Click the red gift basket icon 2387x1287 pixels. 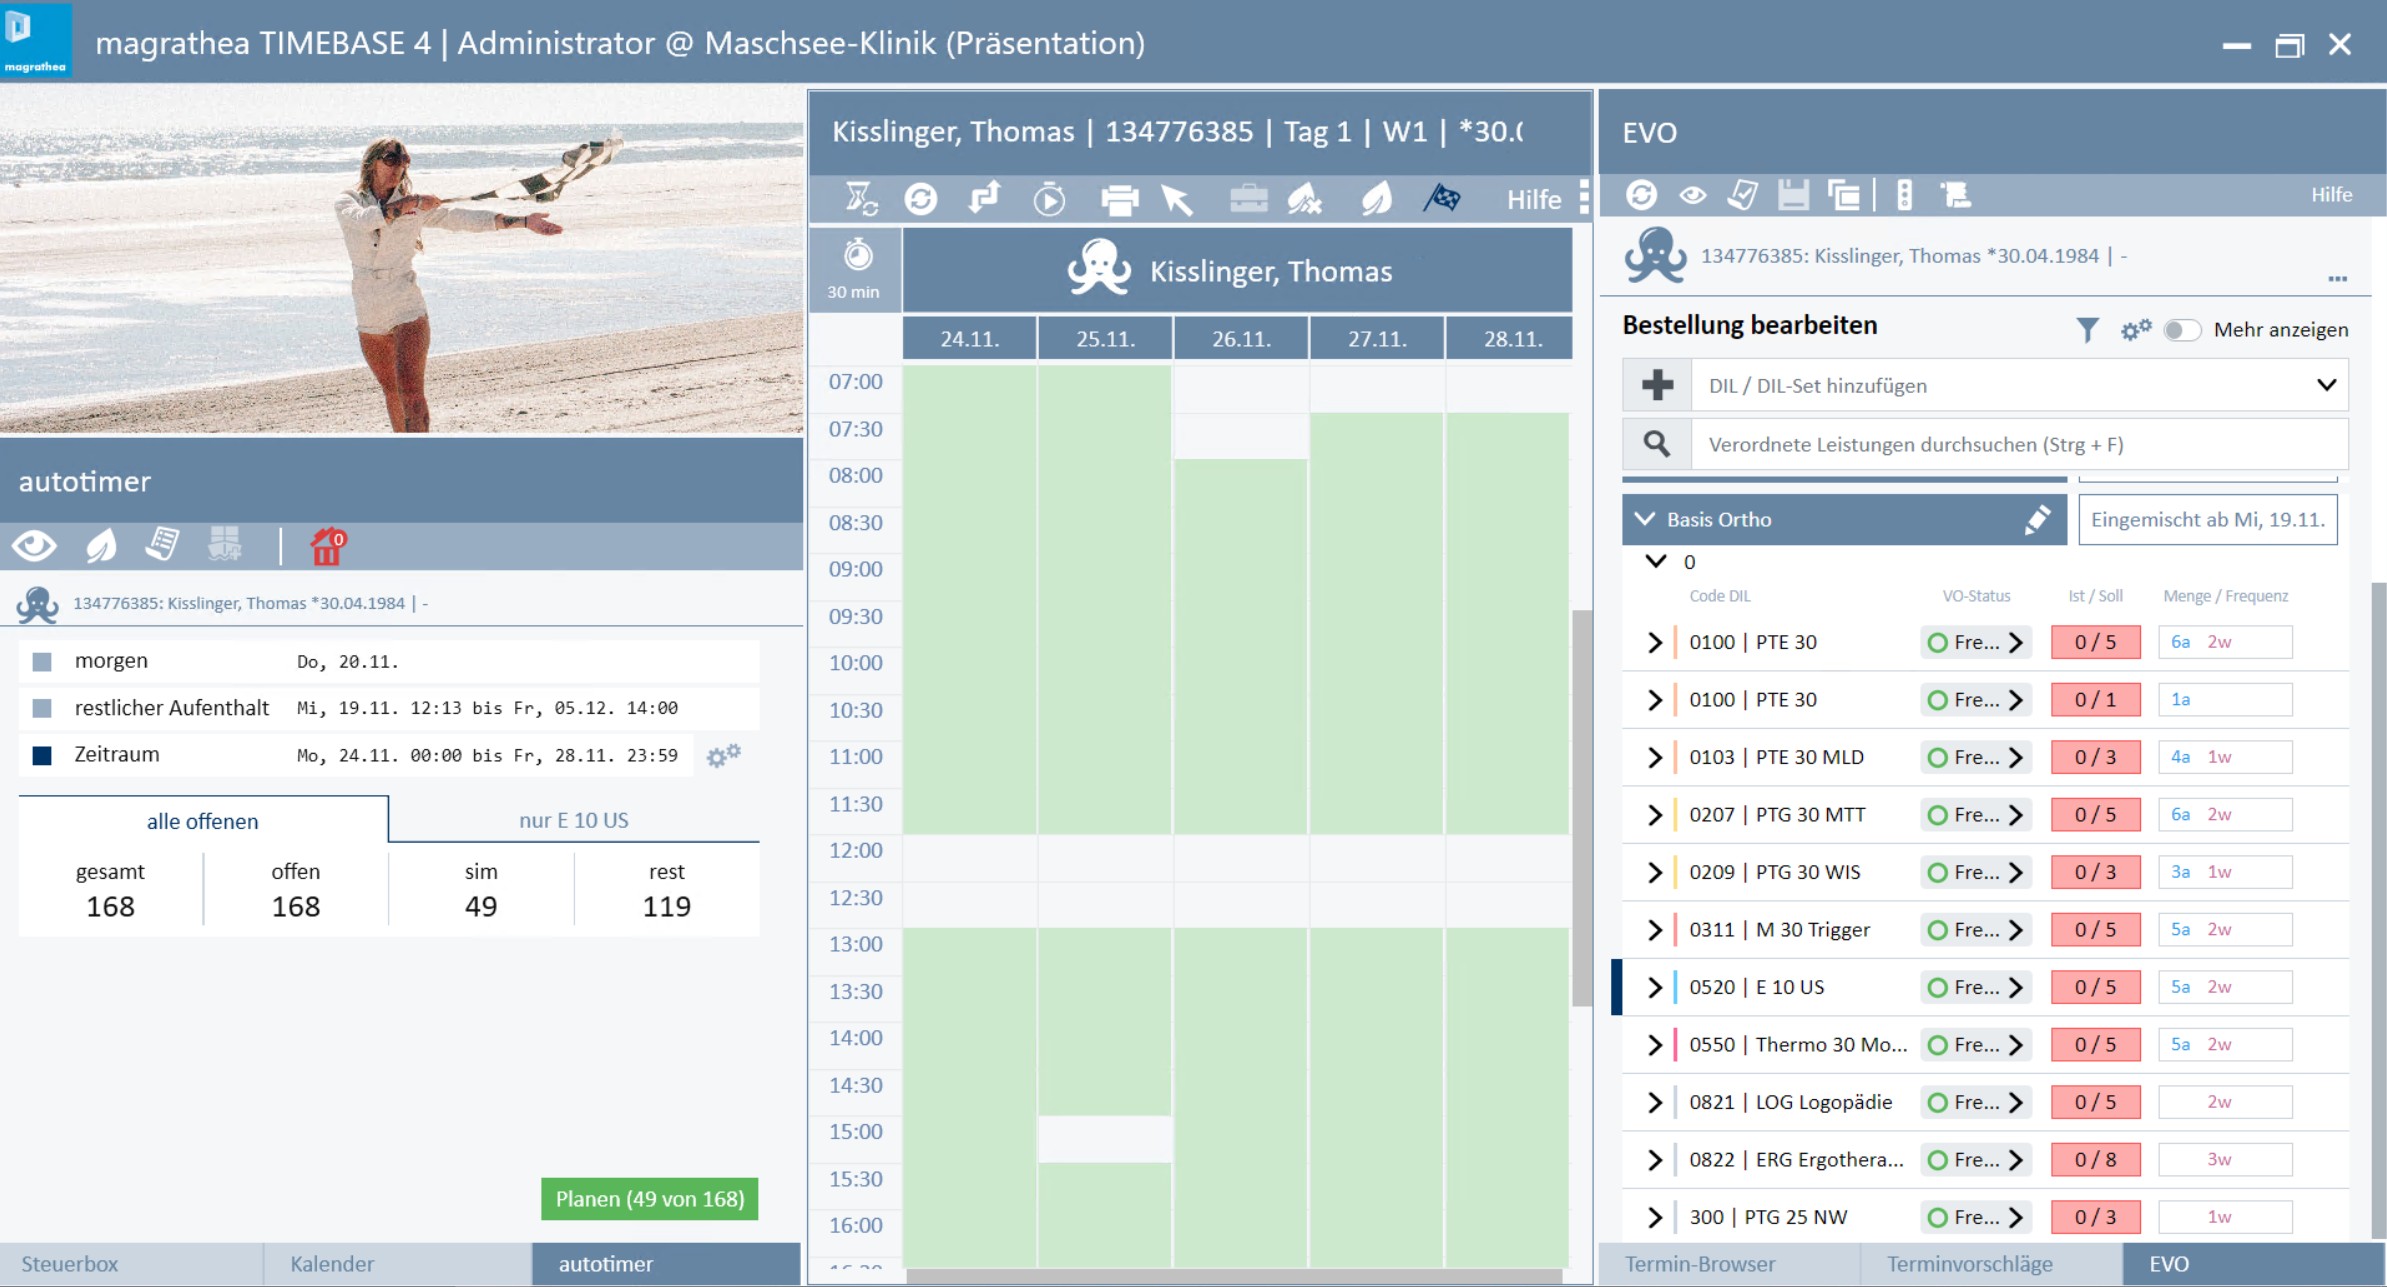pos(327,546)
